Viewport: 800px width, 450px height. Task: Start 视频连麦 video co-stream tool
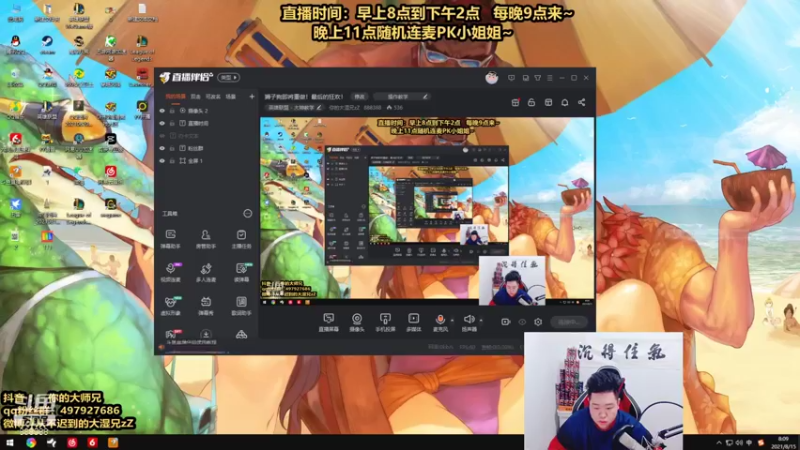point(170,272)
